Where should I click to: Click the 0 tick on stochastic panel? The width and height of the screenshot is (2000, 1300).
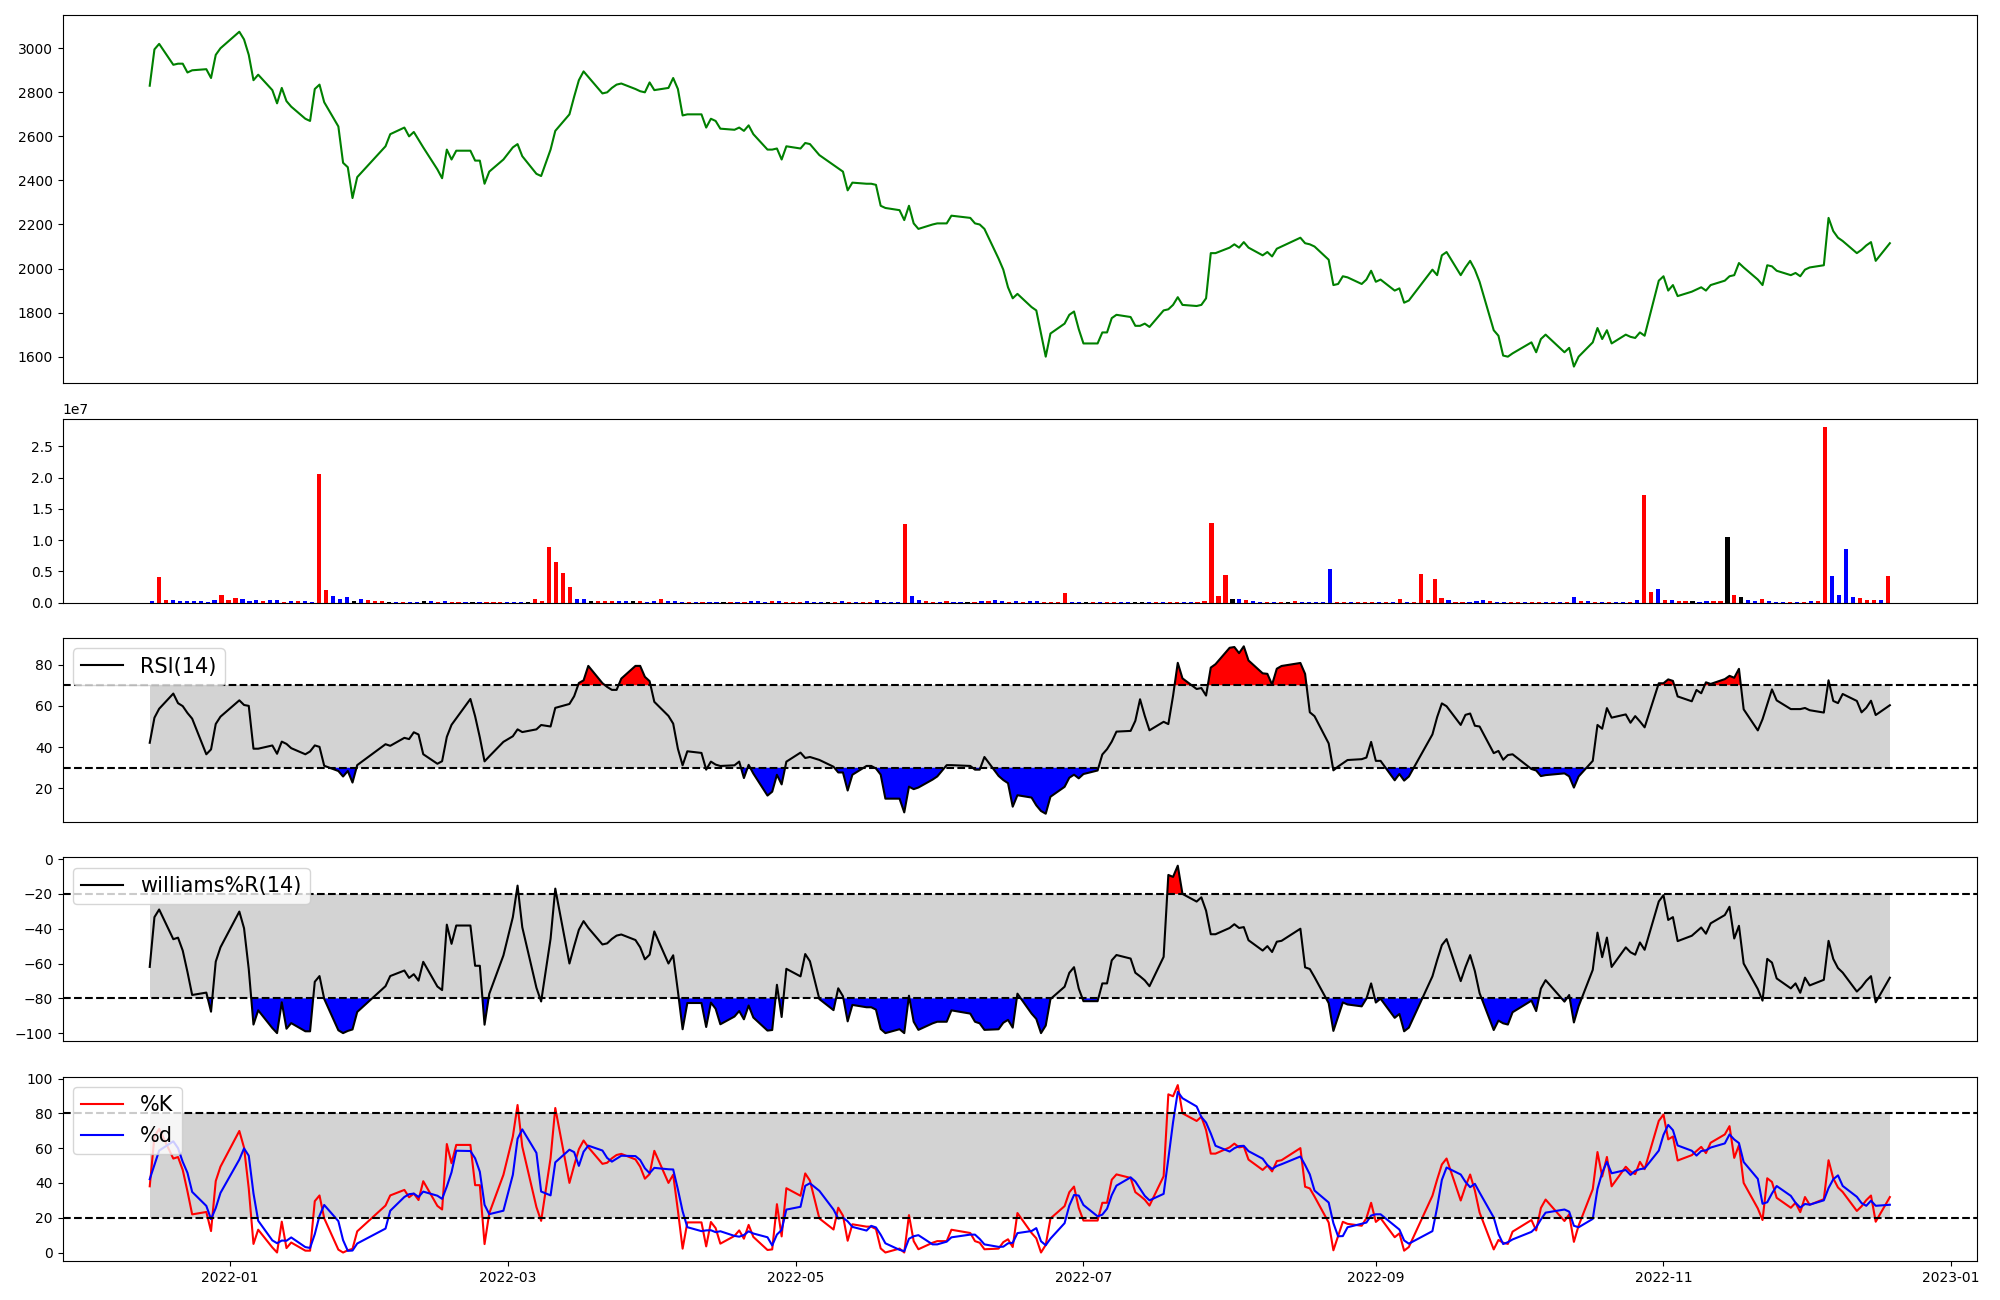click(x=49, y=1253)
